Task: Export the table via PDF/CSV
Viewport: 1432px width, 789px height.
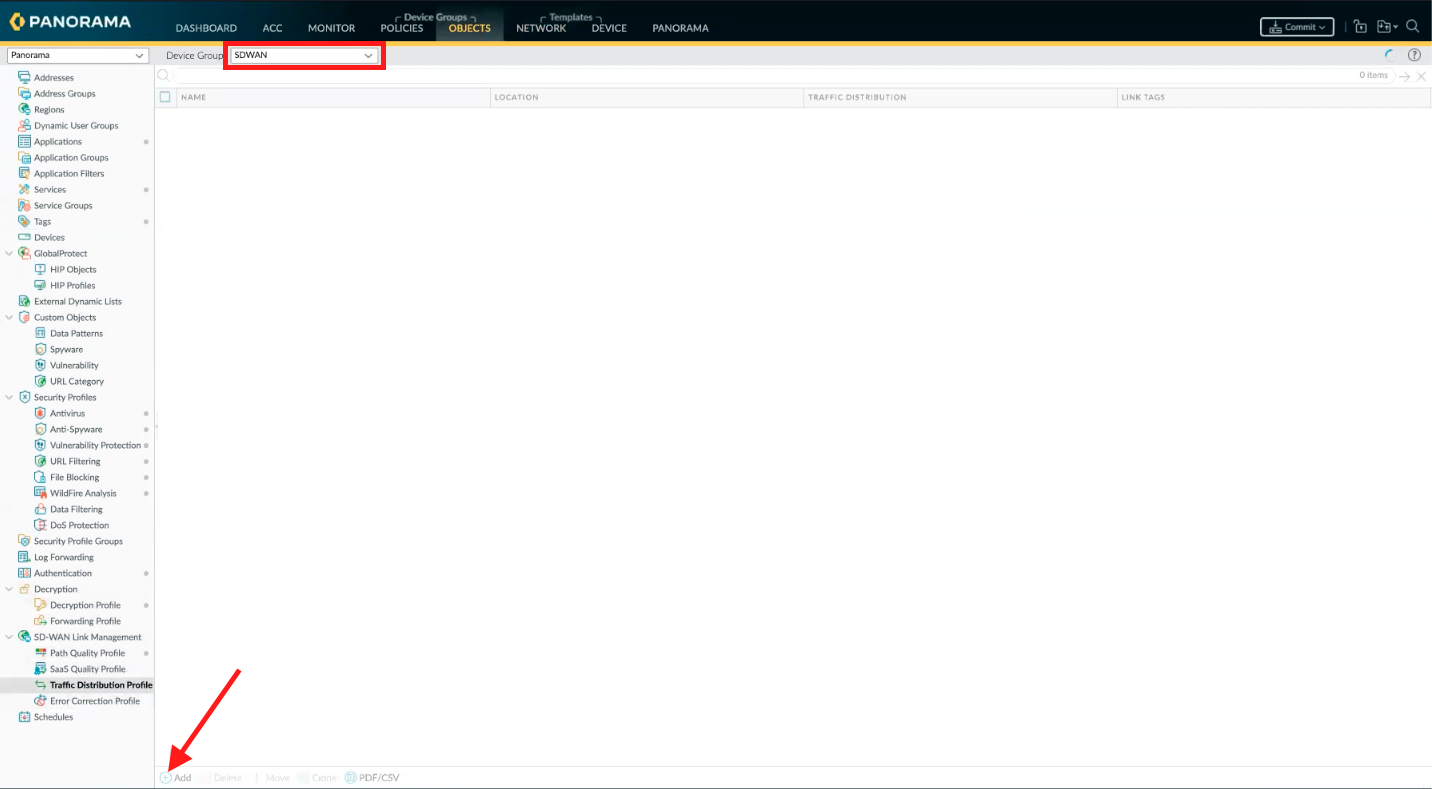Action: [x=372, y=778]
